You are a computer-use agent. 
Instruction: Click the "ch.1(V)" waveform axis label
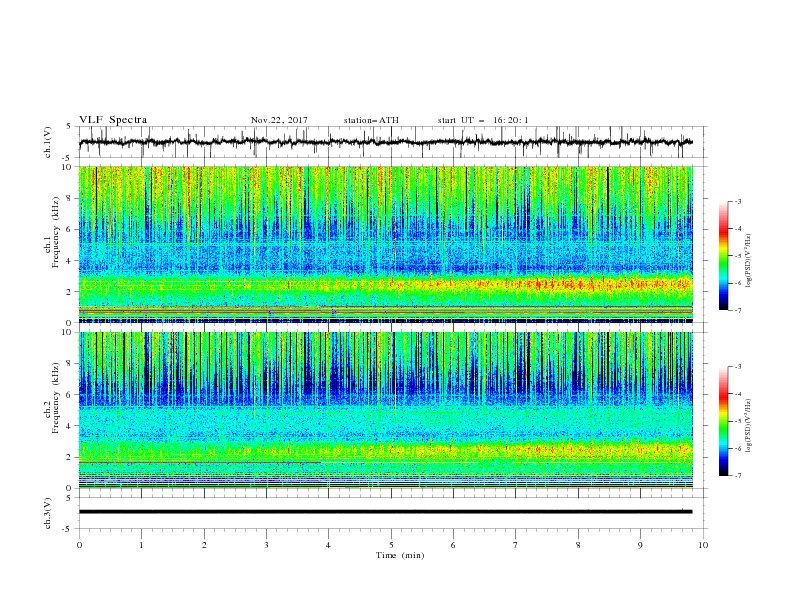[48, 142]
